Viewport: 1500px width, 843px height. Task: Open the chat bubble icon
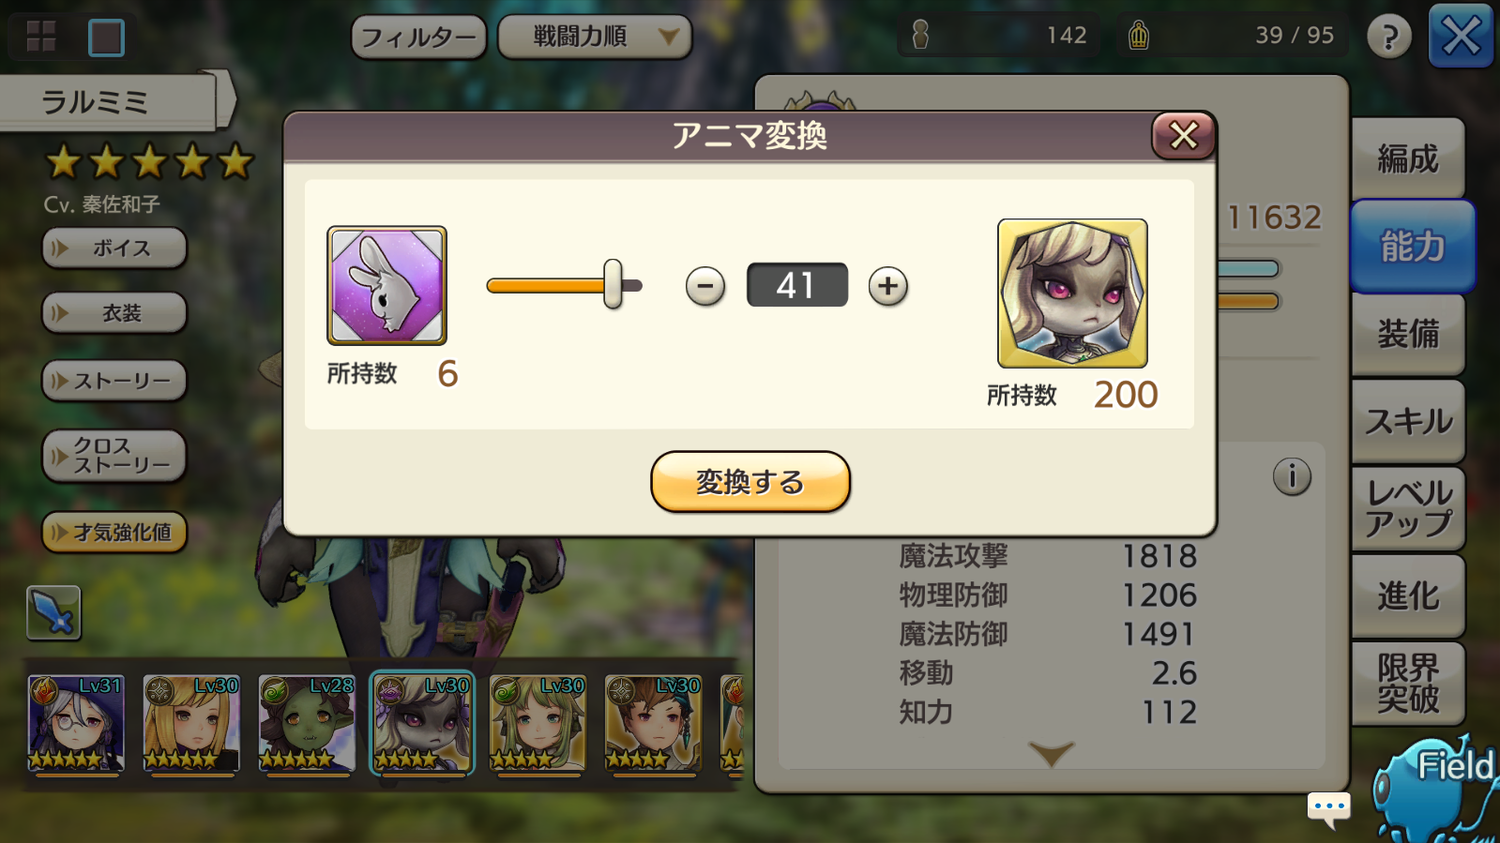coord(1329,807)
